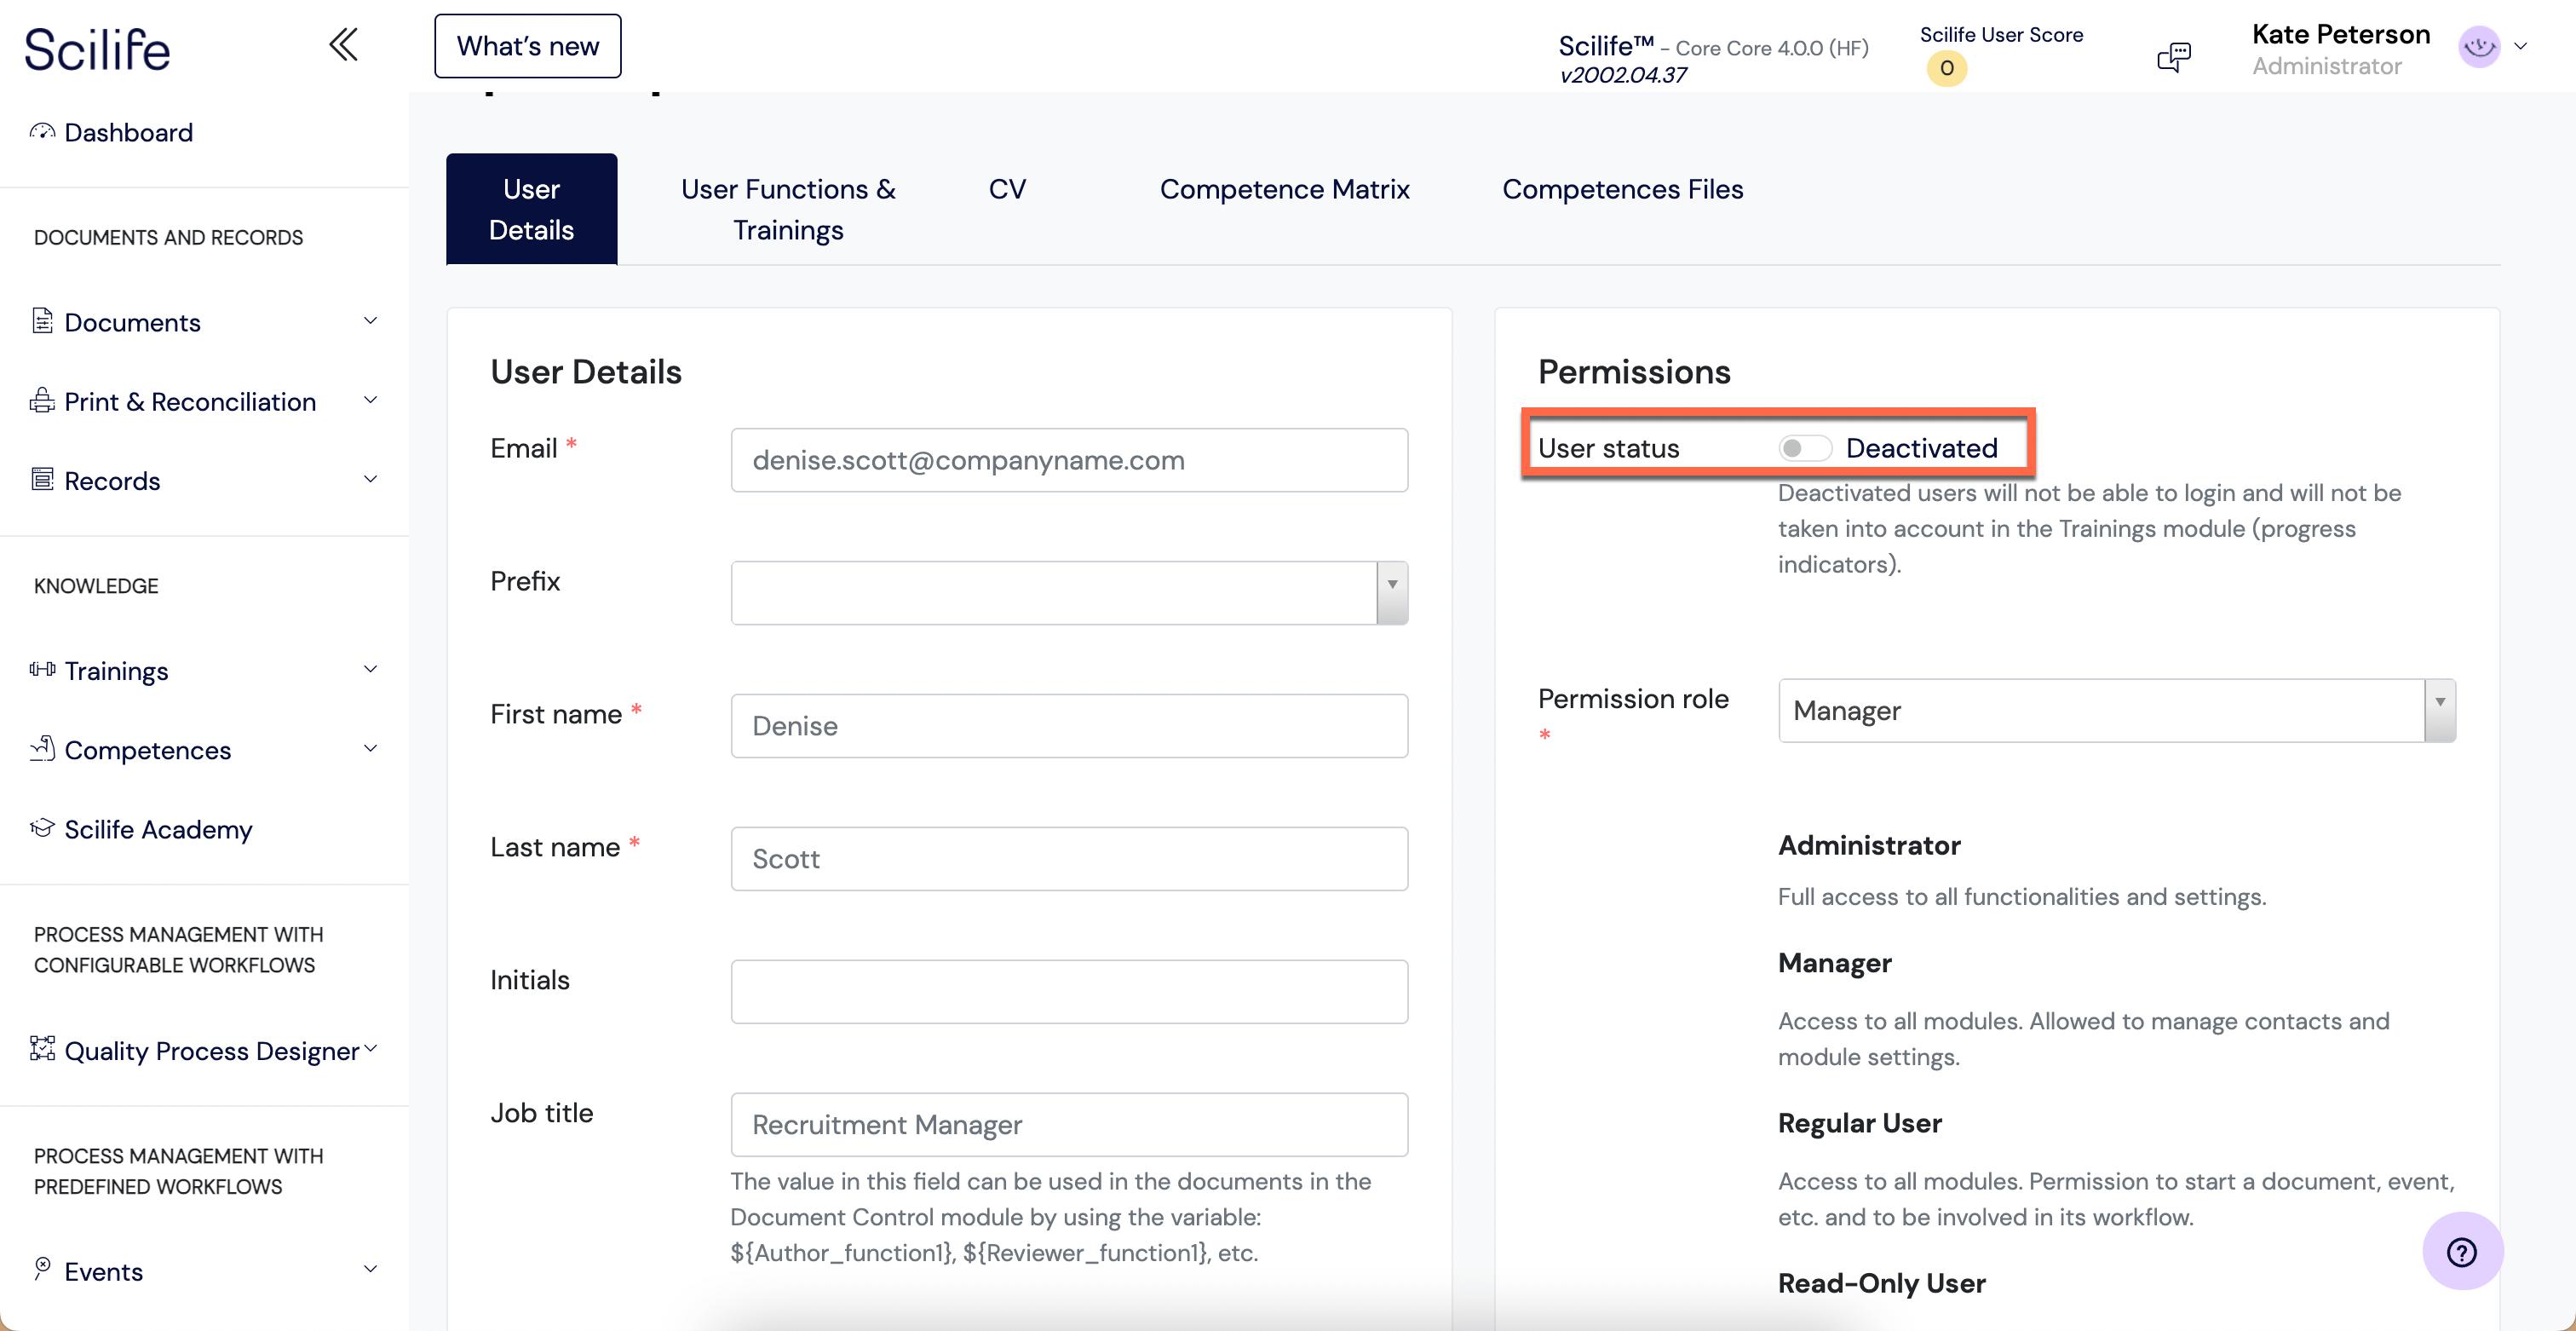Click the What's new button
2576x1331 pixels.
coord(527,45)
